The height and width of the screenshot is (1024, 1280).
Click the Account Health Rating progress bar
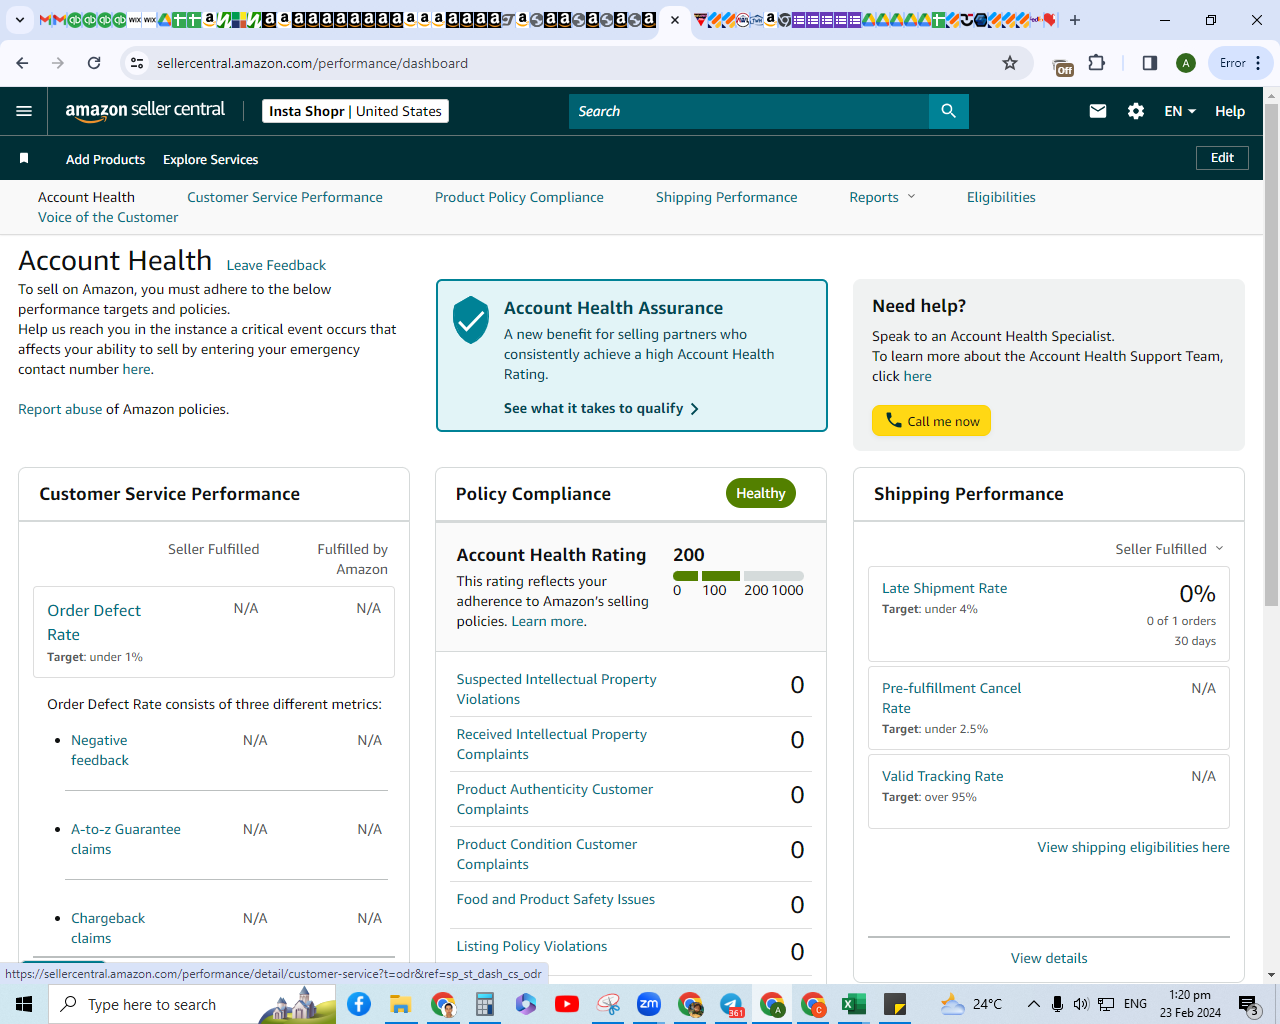coord(739,576)
